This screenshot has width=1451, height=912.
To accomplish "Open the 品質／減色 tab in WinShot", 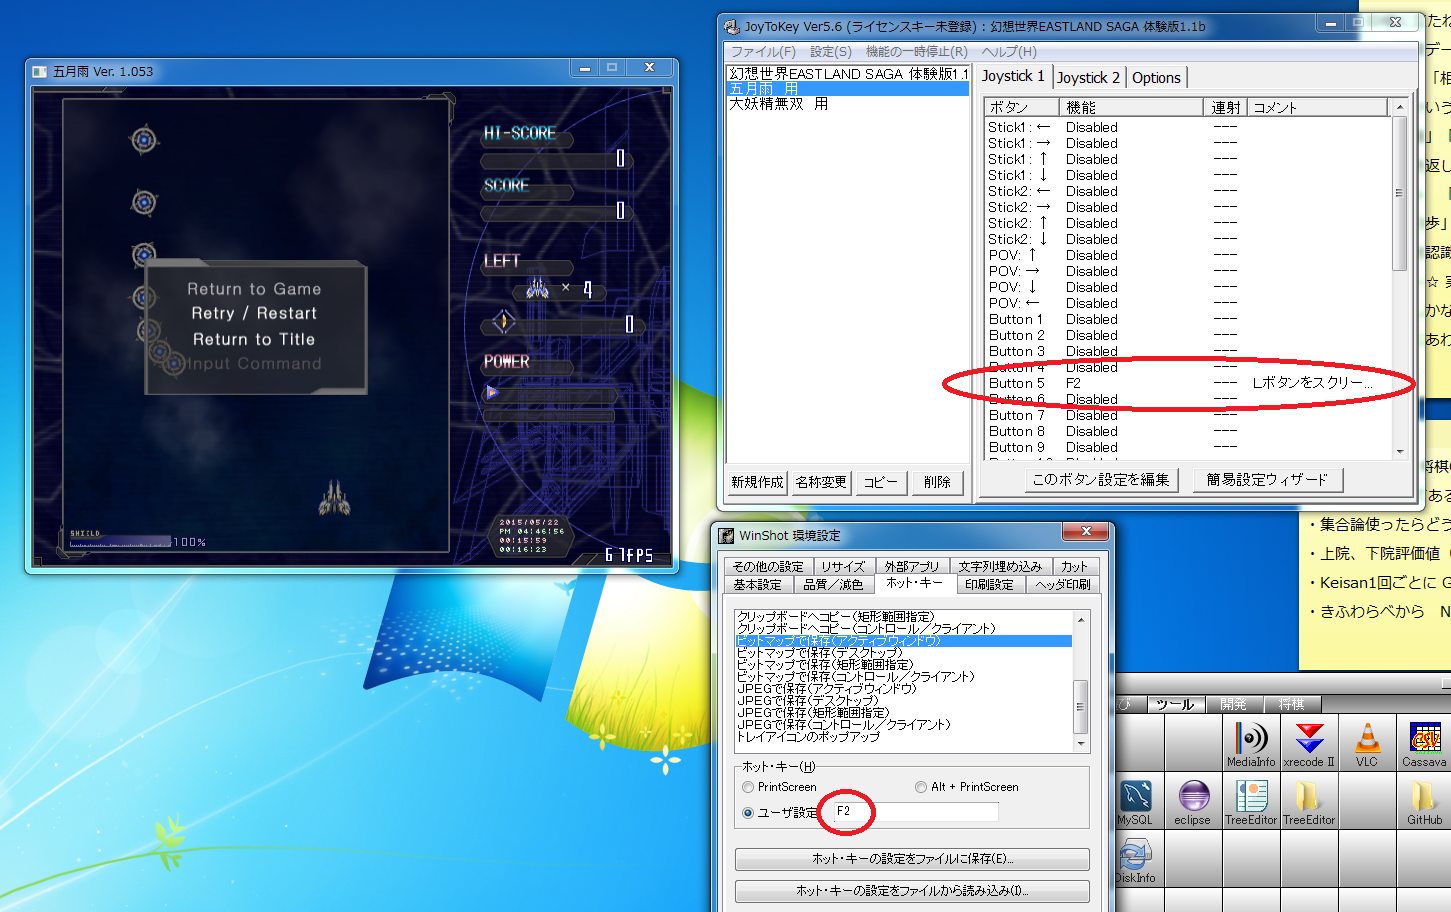I will pyautogui.click(x=833, y=584).
